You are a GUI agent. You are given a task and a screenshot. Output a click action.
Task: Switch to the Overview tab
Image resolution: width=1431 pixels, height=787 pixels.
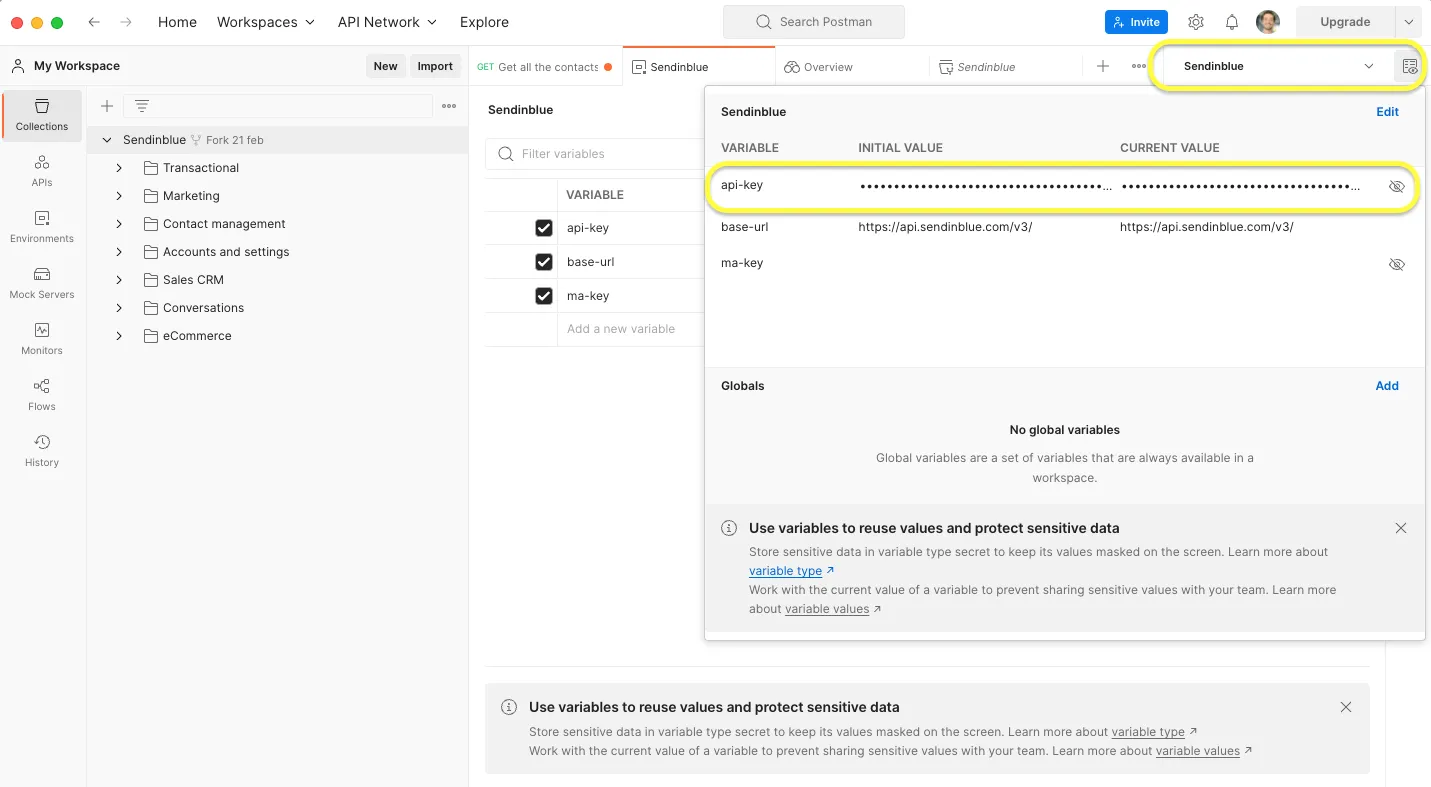click(x=828, y=67)
